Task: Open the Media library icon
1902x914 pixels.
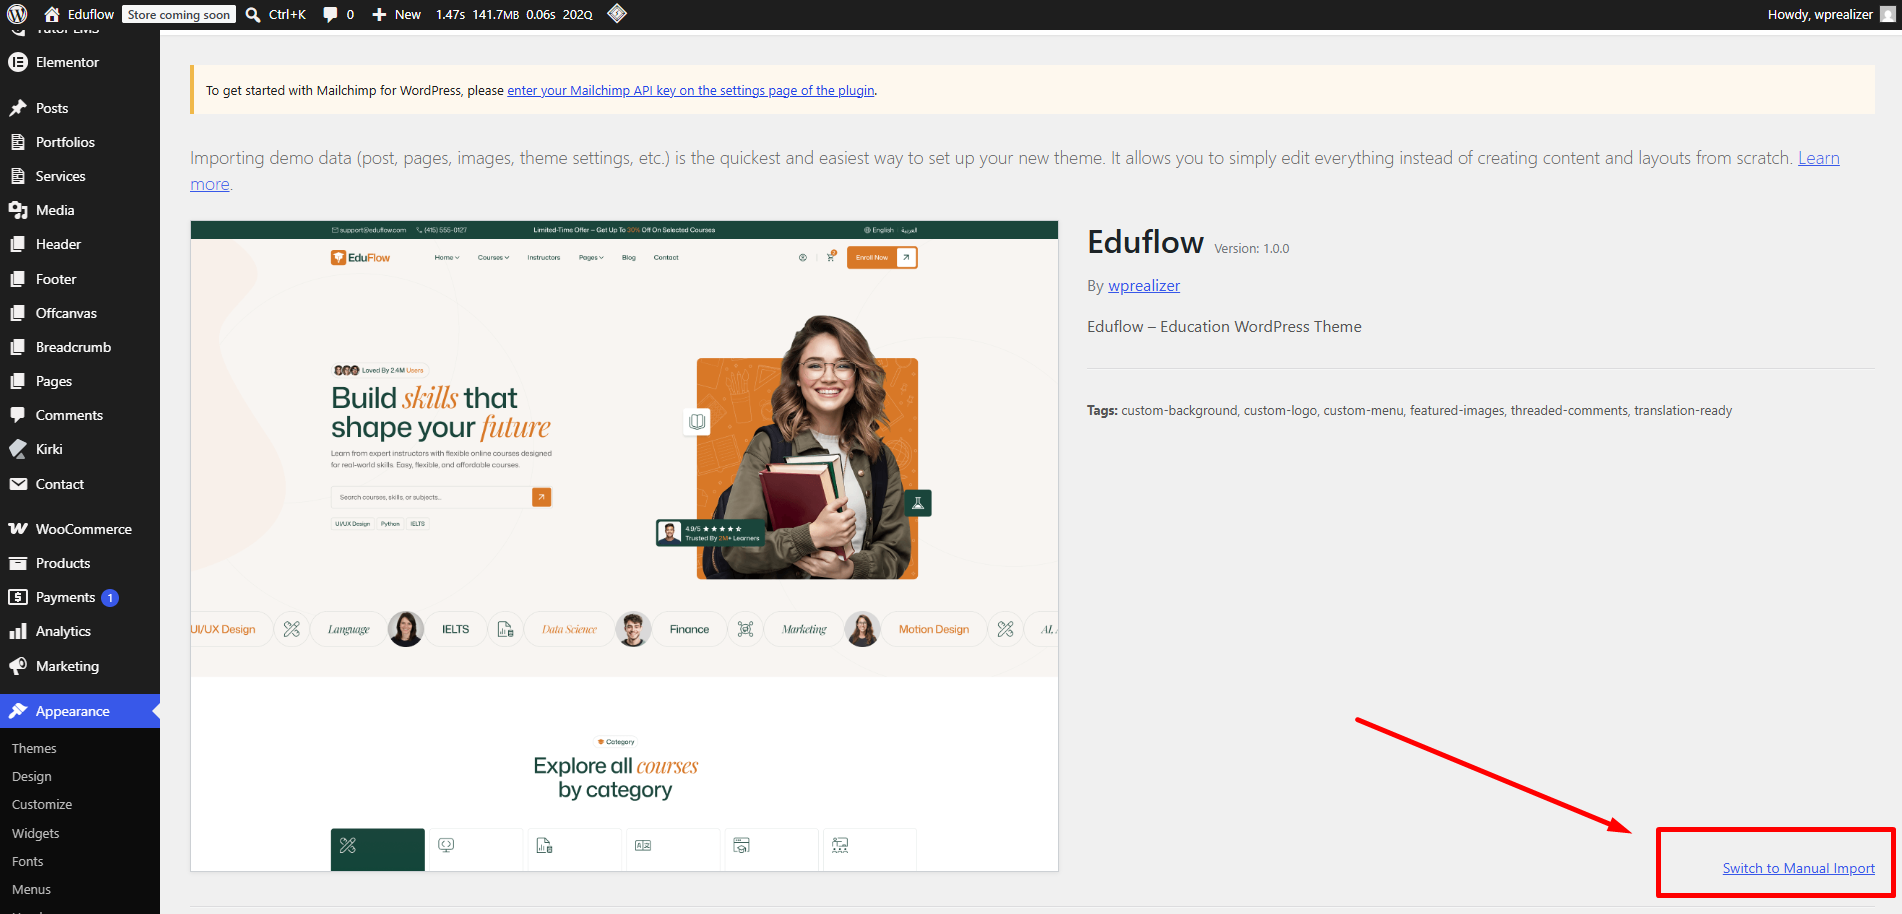Action: tap(18, 210)
